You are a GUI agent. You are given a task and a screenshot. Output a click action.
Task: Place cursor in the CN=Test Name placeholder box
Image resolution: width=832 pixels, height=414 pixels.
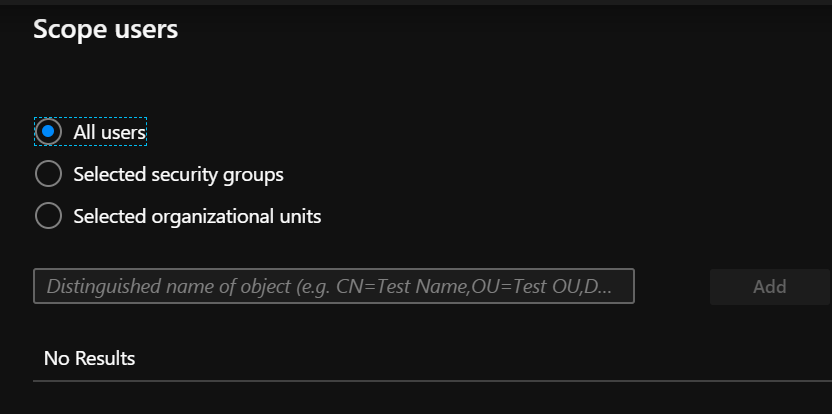(334, 286)
